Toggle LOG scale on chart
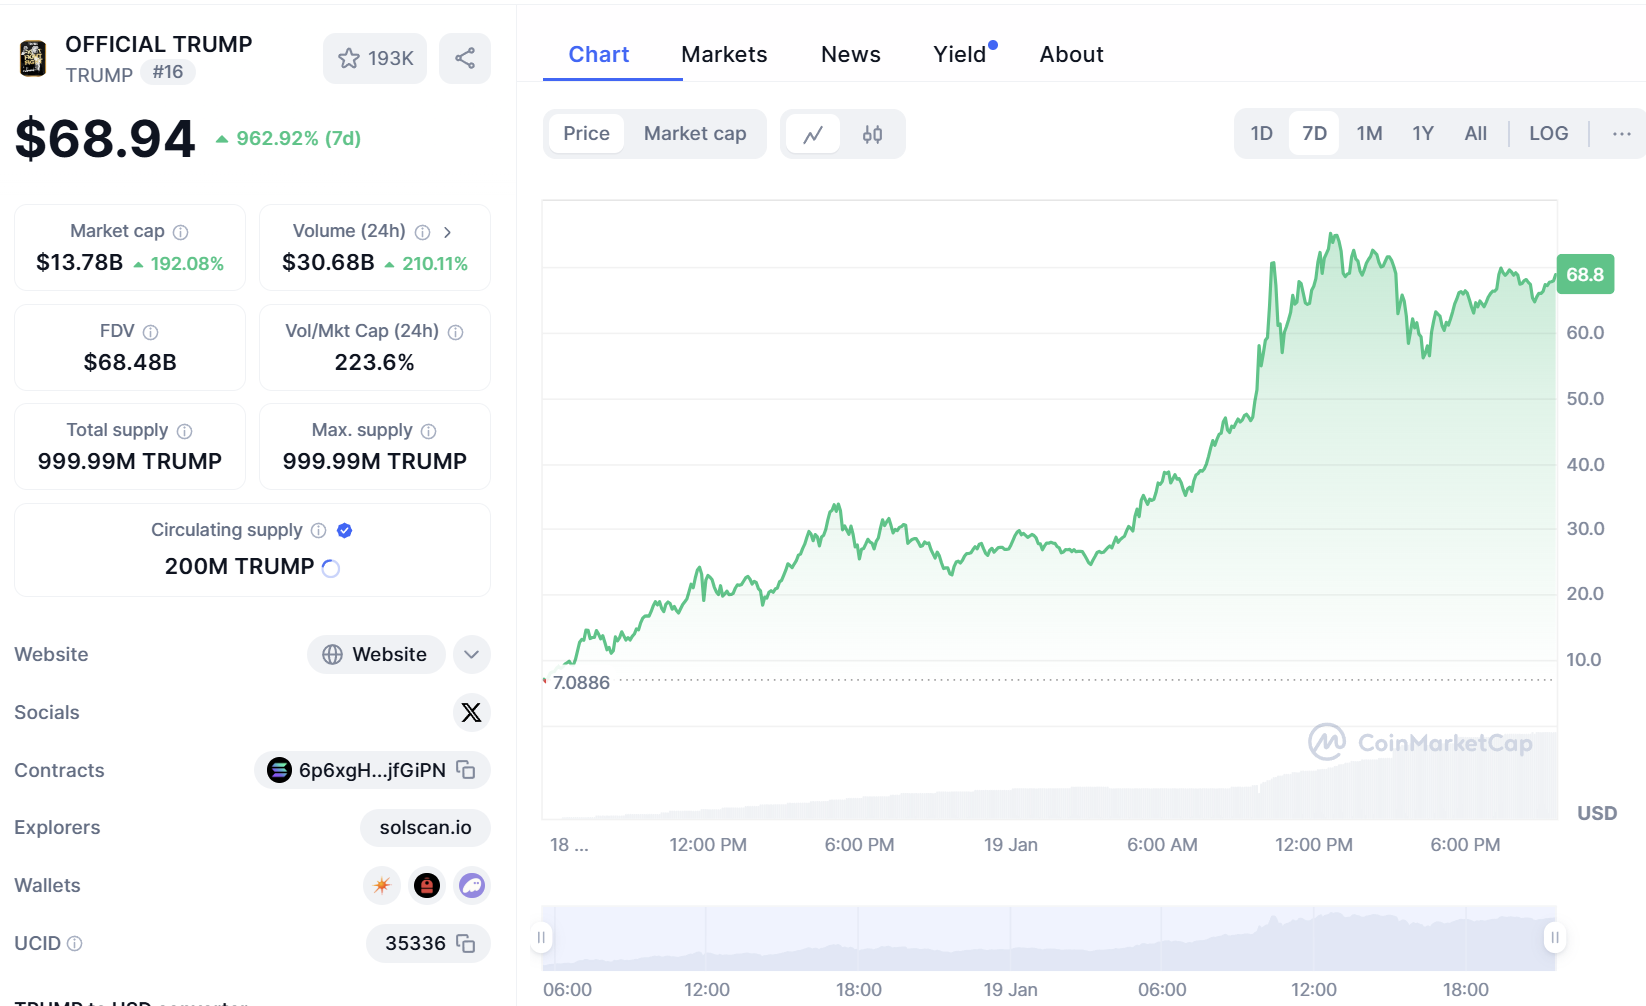The width and height of the screenshot is (1646, 1006). pos(1548,133)
